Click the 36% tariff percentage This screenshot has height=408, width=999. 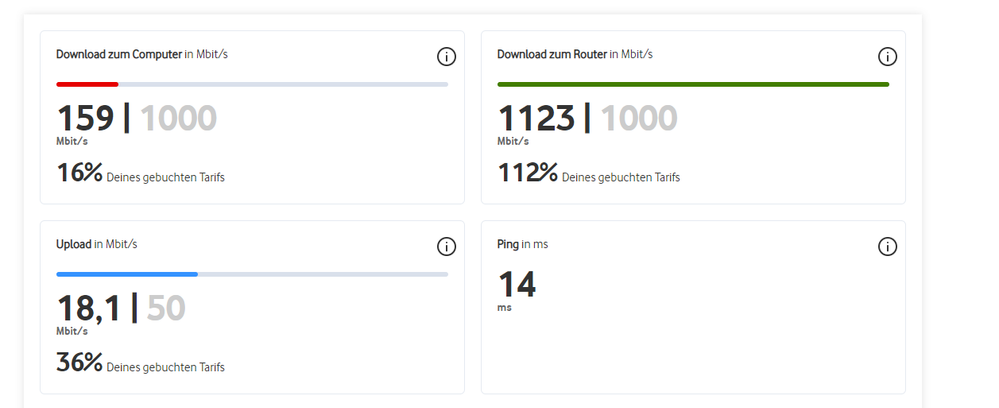[x=80, y=362]
